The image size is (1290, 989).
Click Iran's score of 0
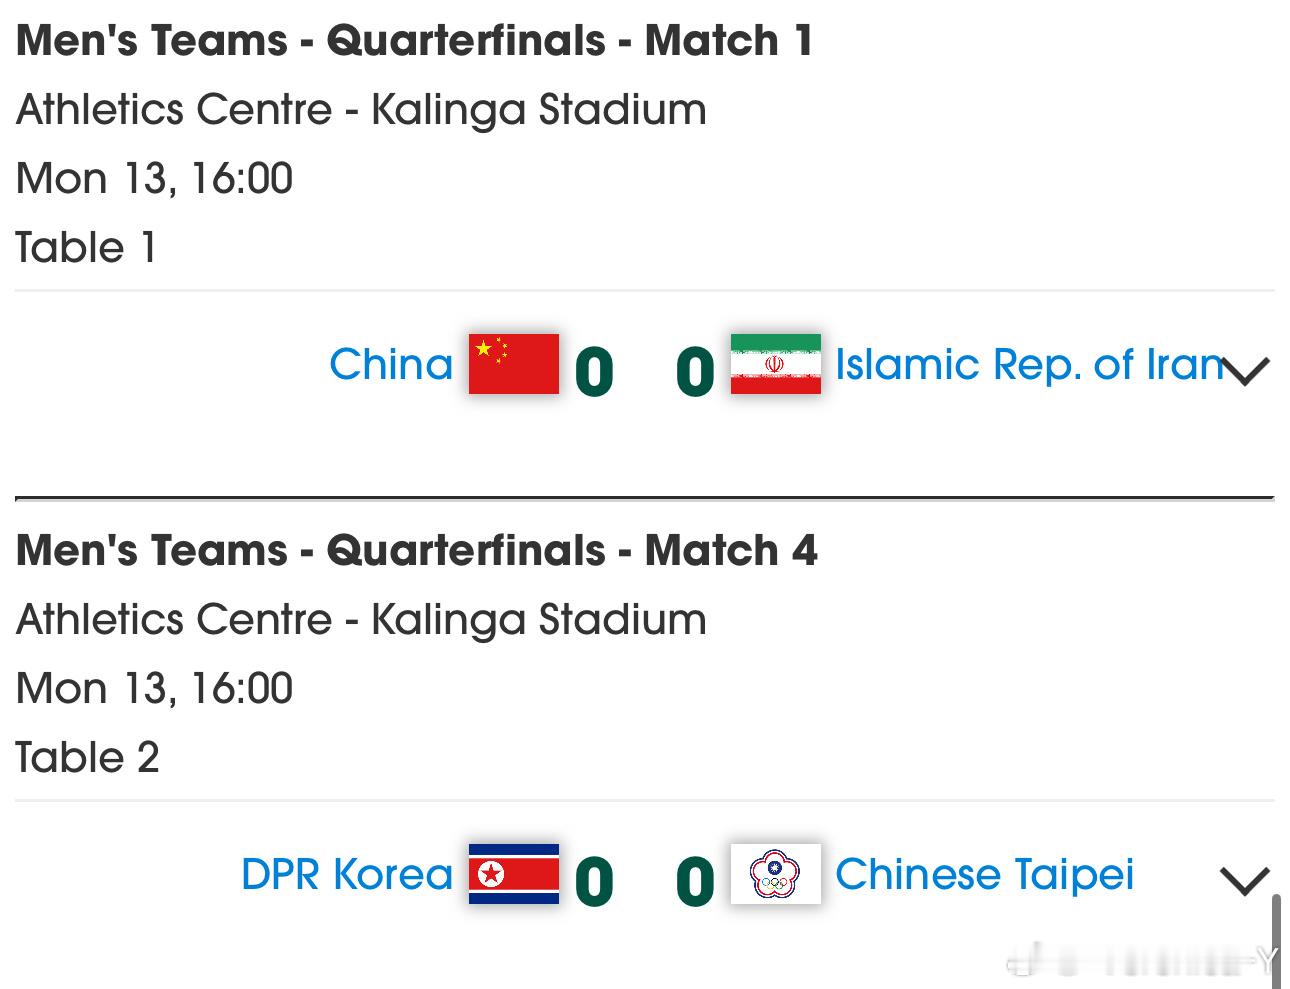point(695,371)
